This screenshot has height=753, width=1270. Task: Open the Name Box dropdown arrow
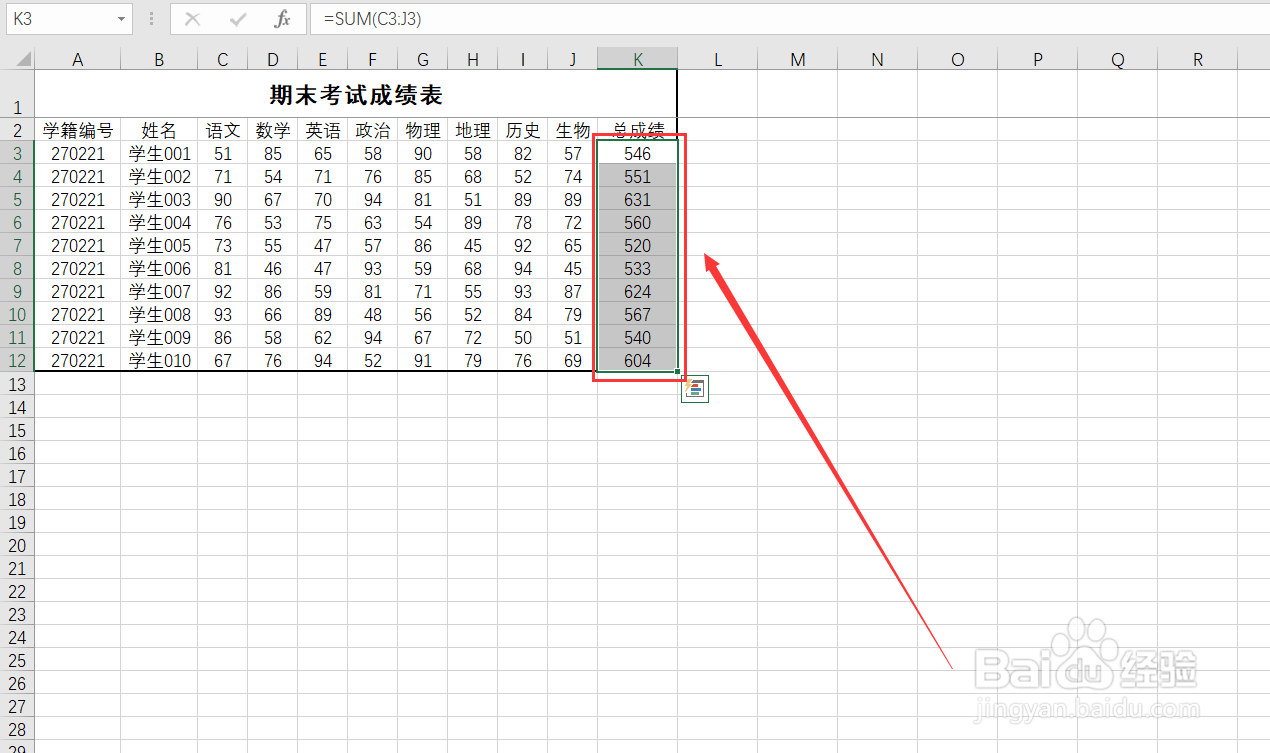pos(119,18)
